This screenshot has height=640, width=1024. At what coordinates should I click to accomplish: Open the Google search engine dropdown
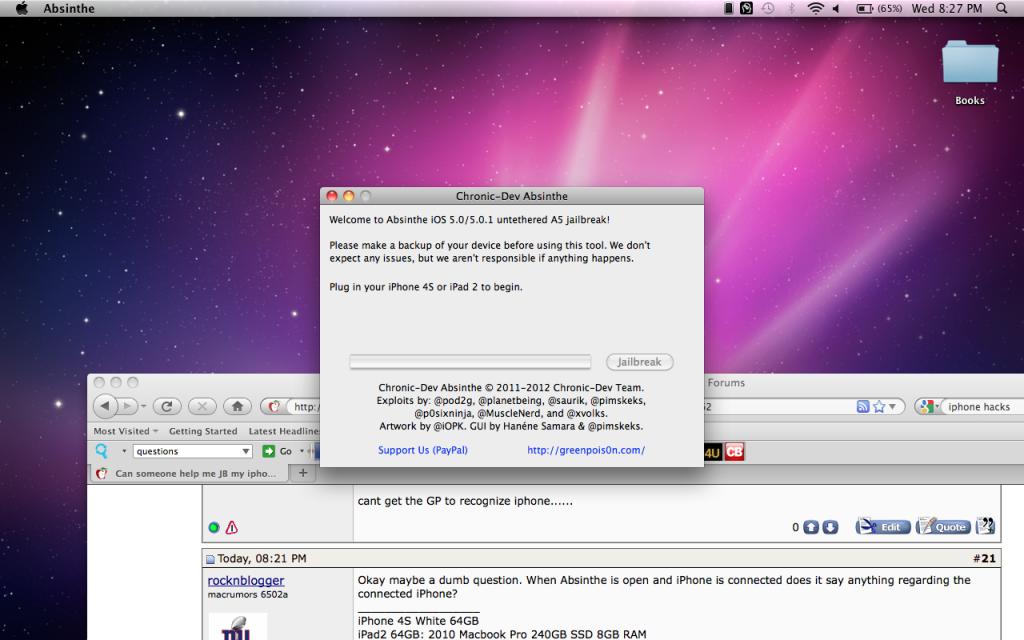[x=929, y=407]
